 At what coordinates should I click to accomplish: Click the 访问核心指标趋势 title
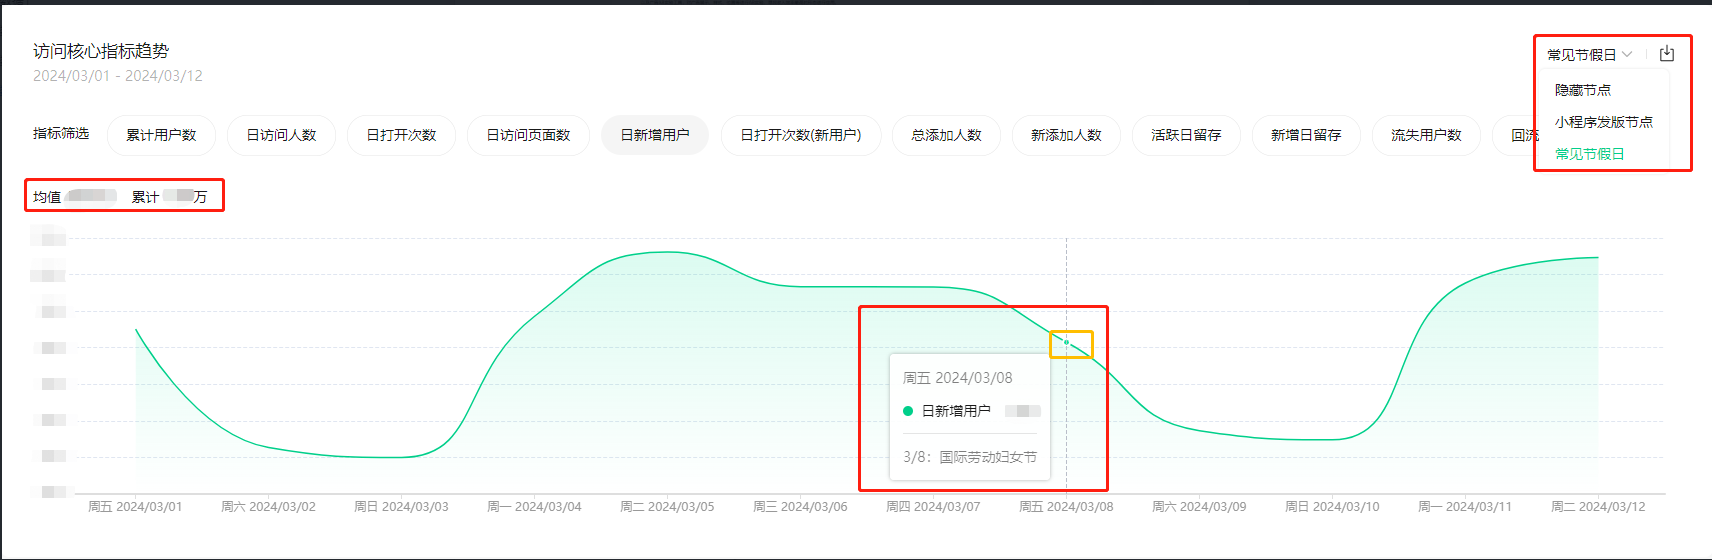click(x=101, y=51)
